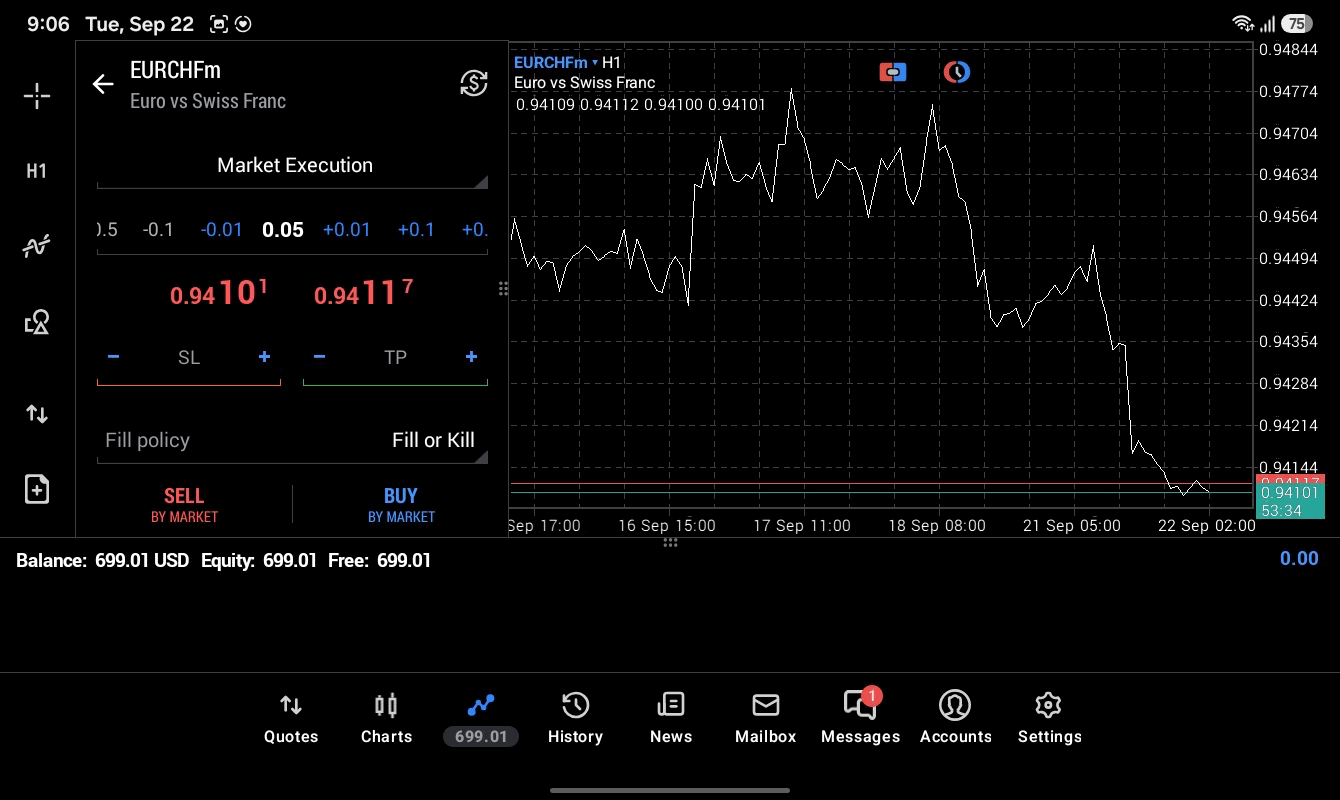1340x800 pixels.
Task: Tap the vertical panel divider handle
Action: pyautogui.click(x=503, y=289)
